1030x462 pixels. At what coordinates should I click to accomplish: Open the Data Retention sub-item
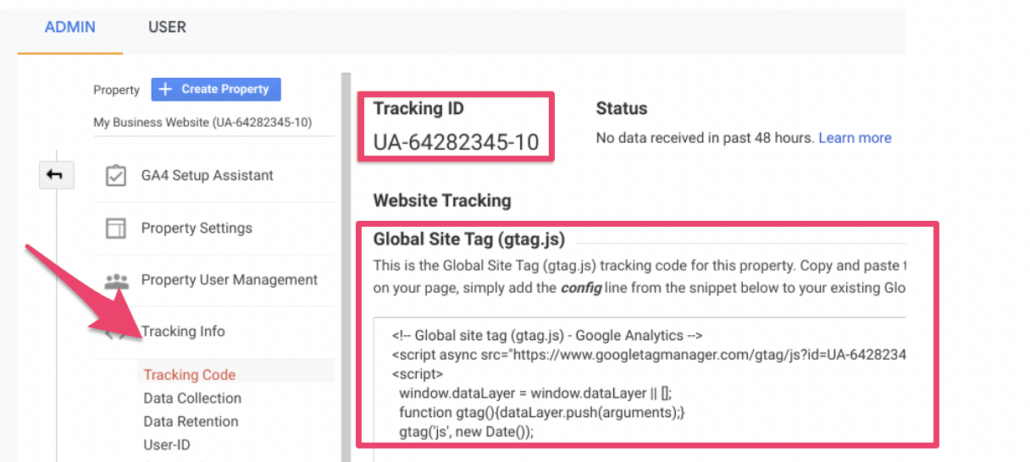tap(191, 421)
